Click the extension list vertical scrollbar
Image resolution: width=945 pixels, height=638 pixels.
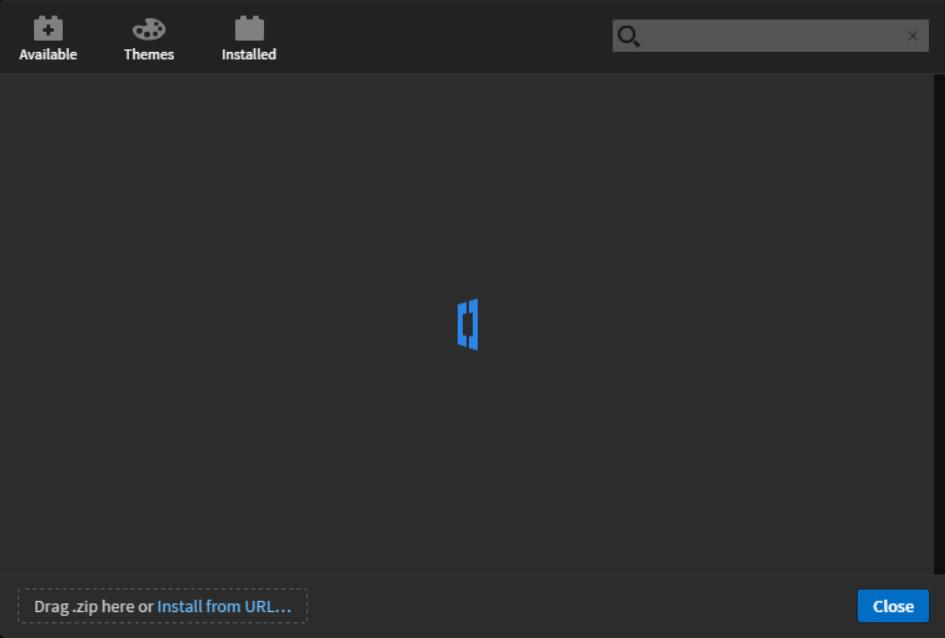939,324
